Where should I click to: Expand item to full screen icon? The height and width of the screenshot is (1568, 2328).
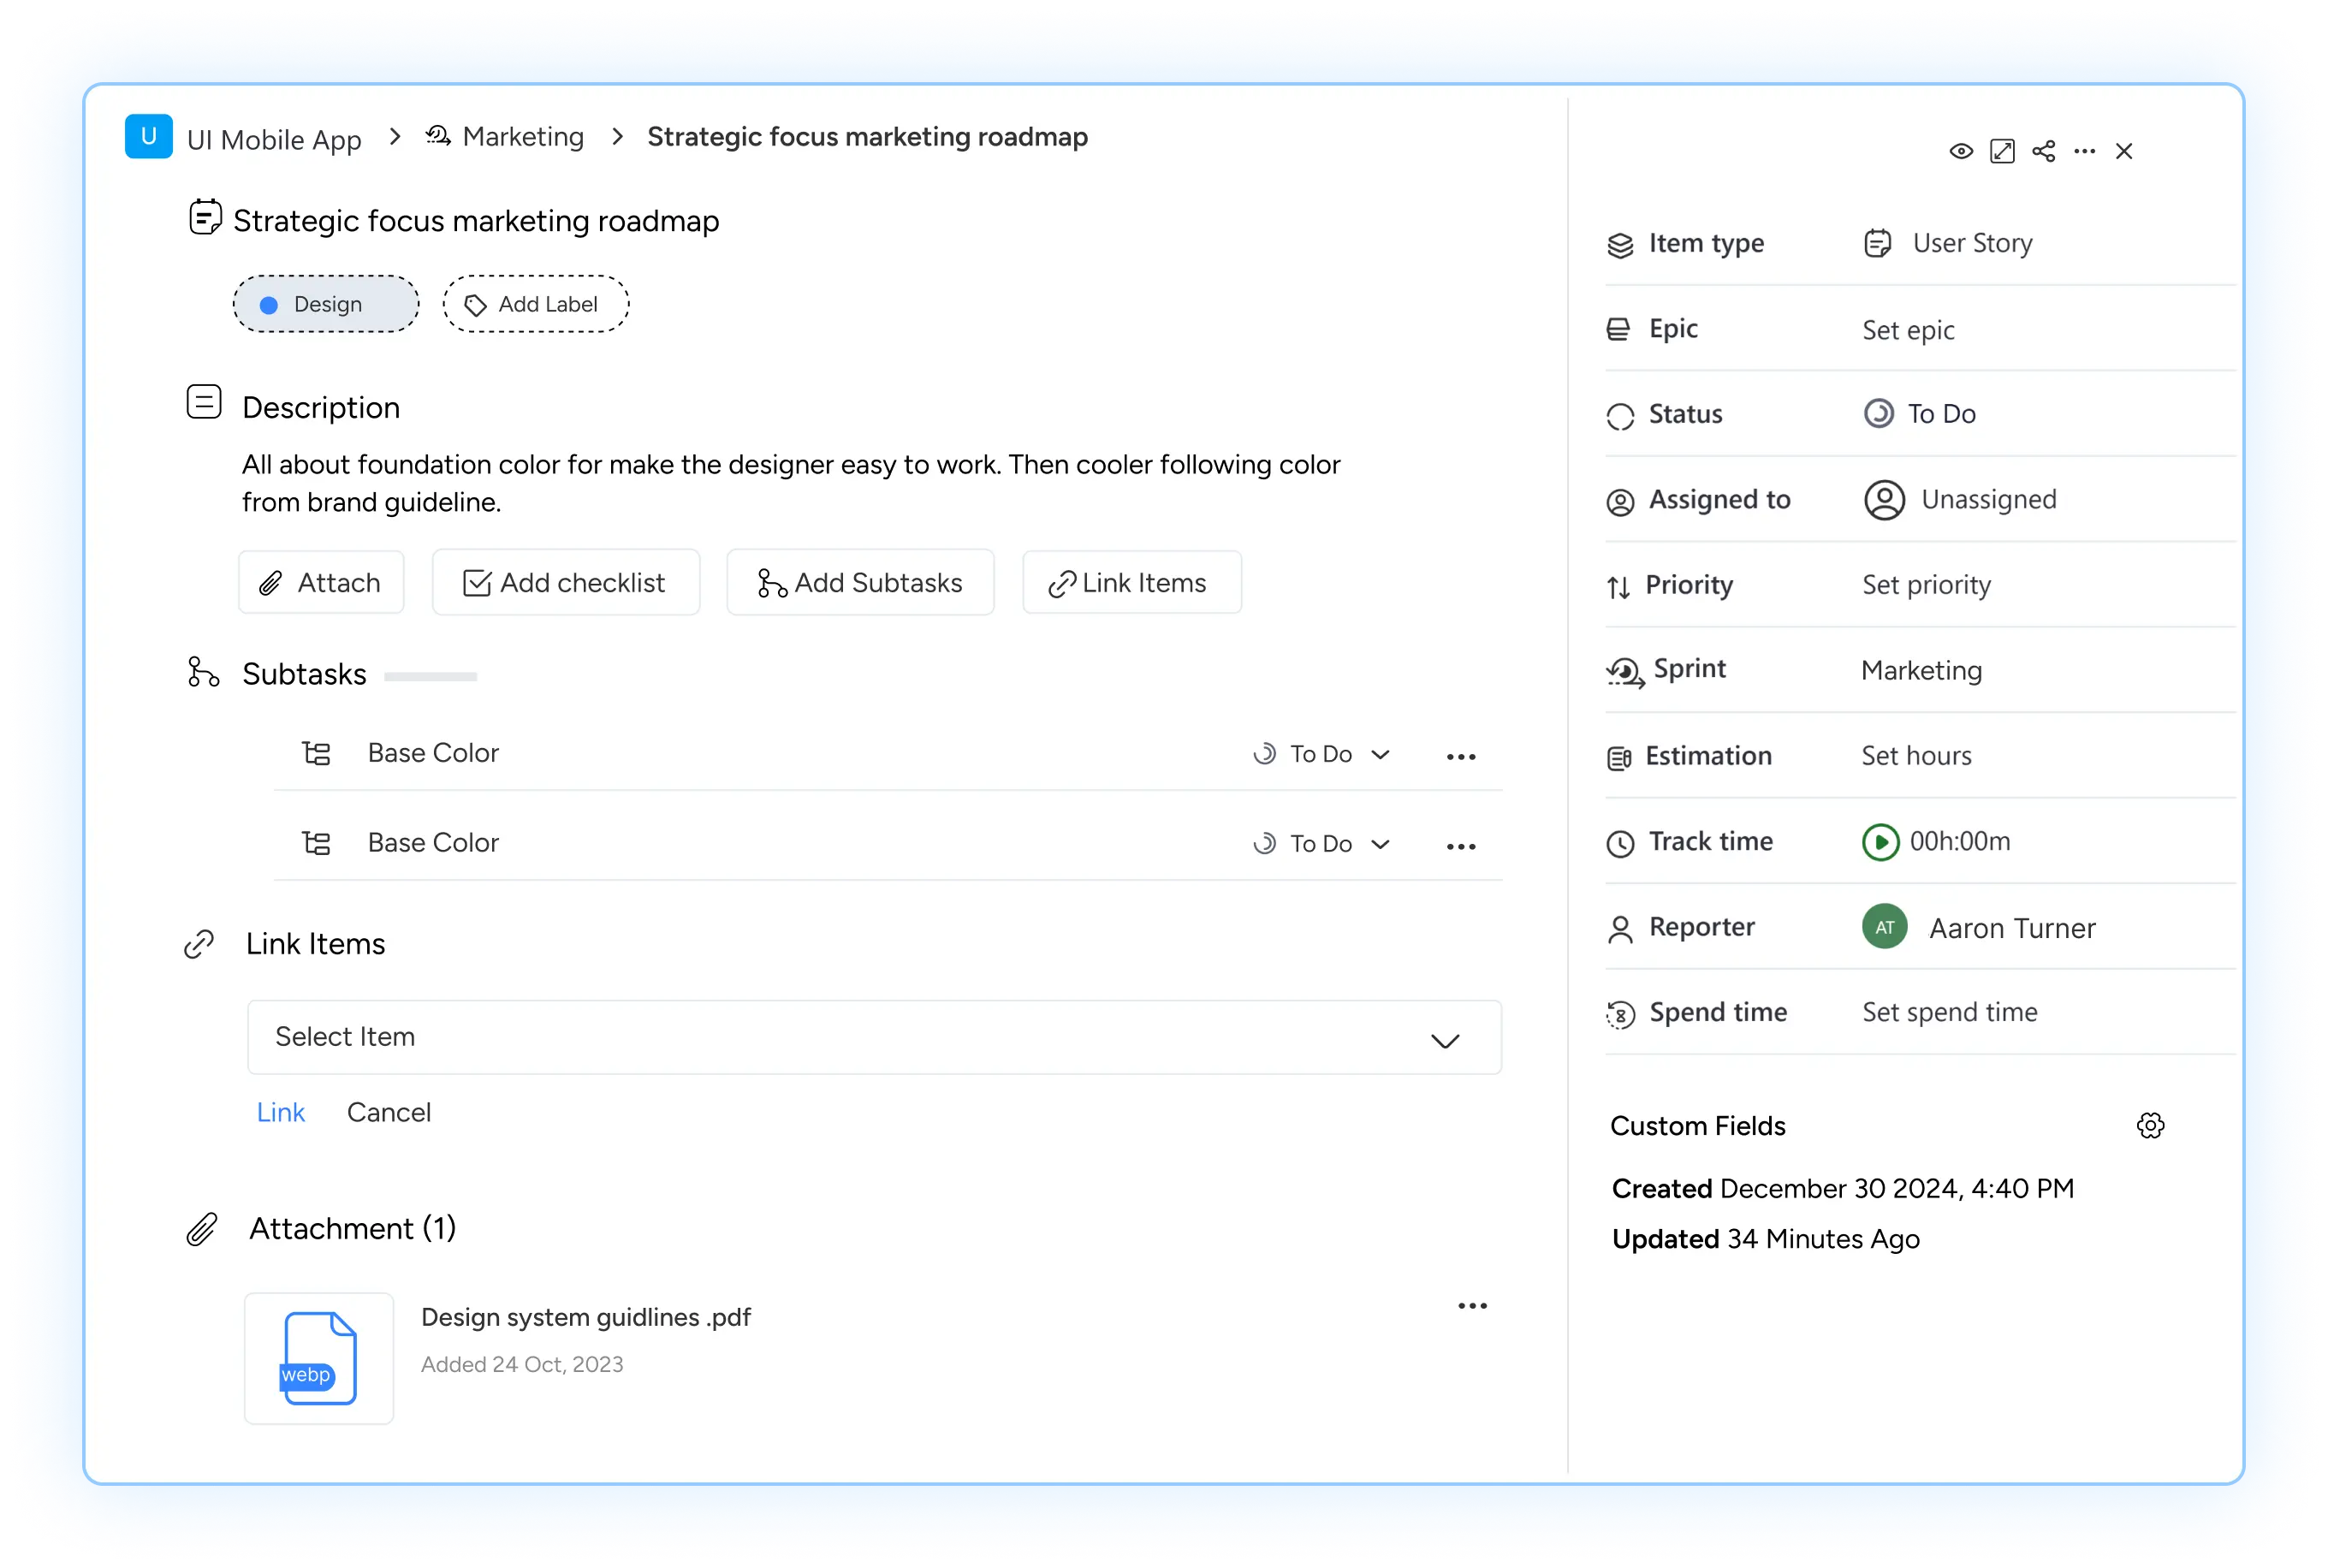(2002, 151)
